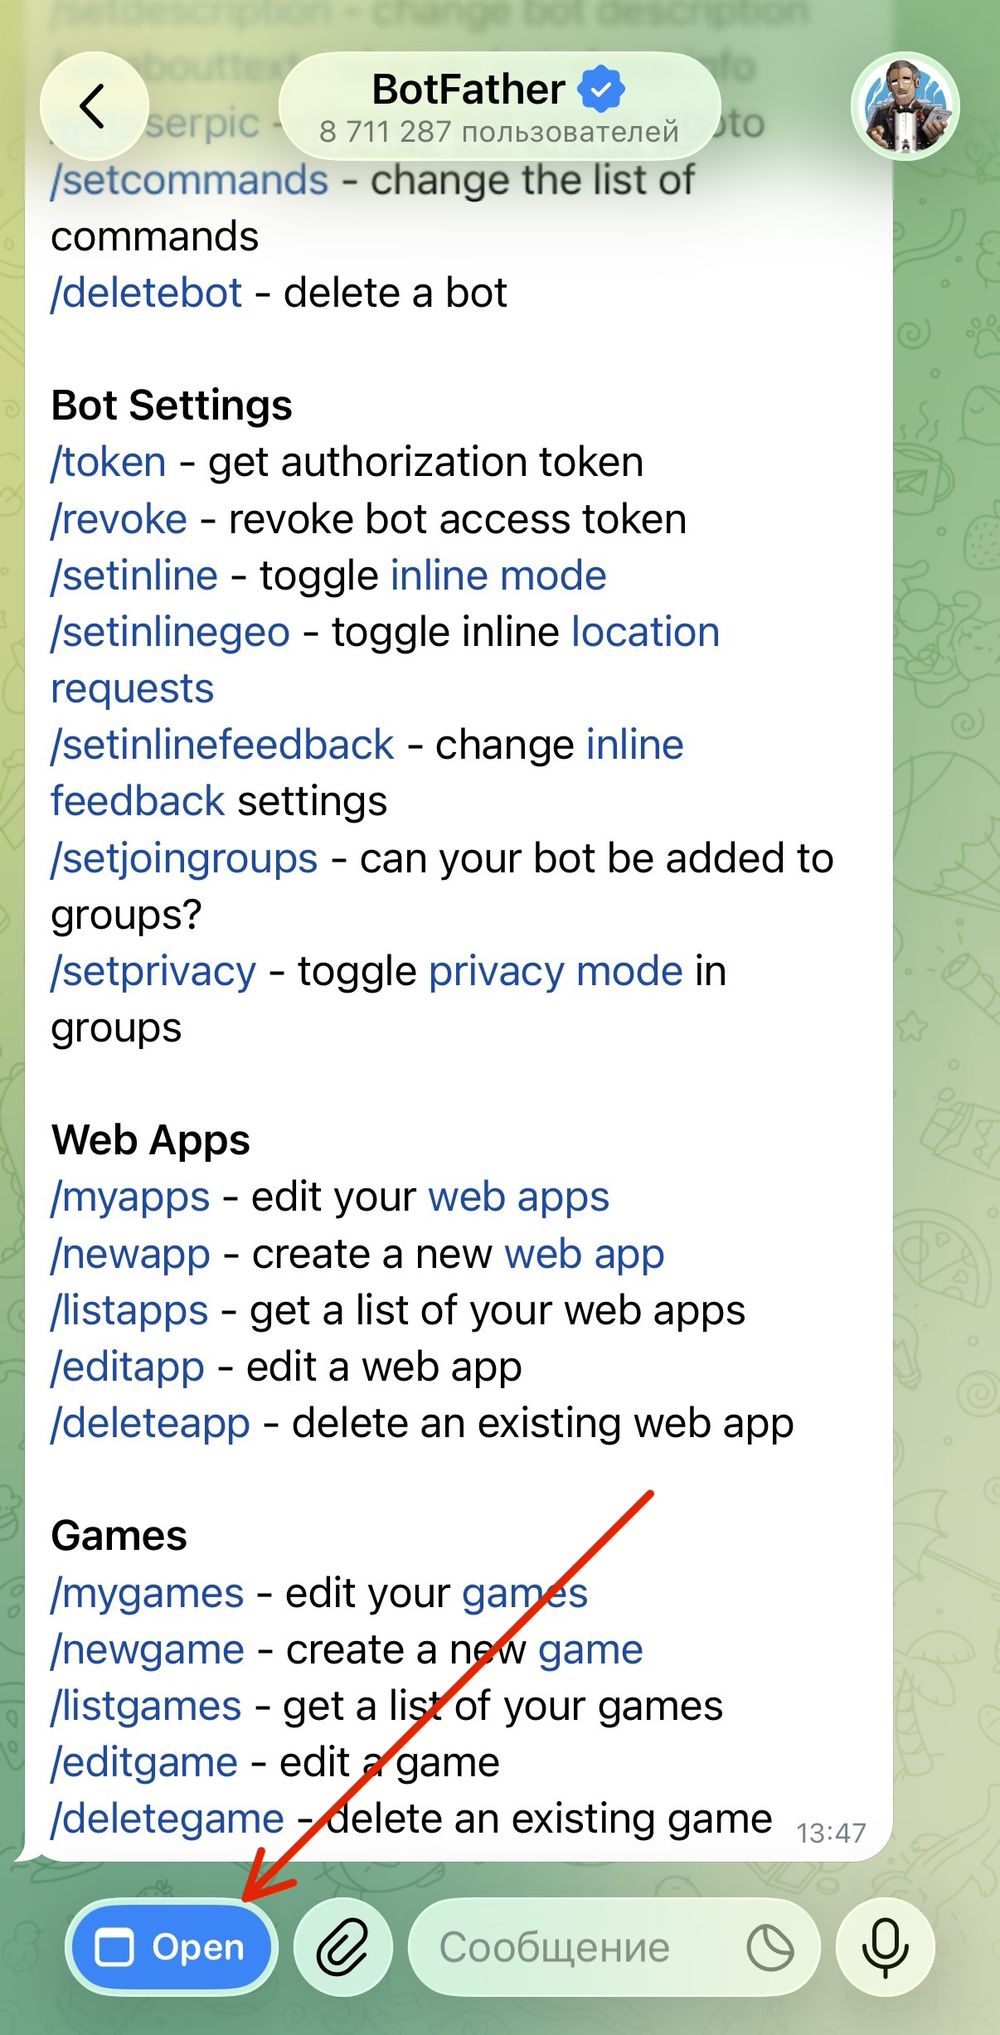1000x2035 pixels.
Task: Open the inline mode link
Action: click(499, 575)
